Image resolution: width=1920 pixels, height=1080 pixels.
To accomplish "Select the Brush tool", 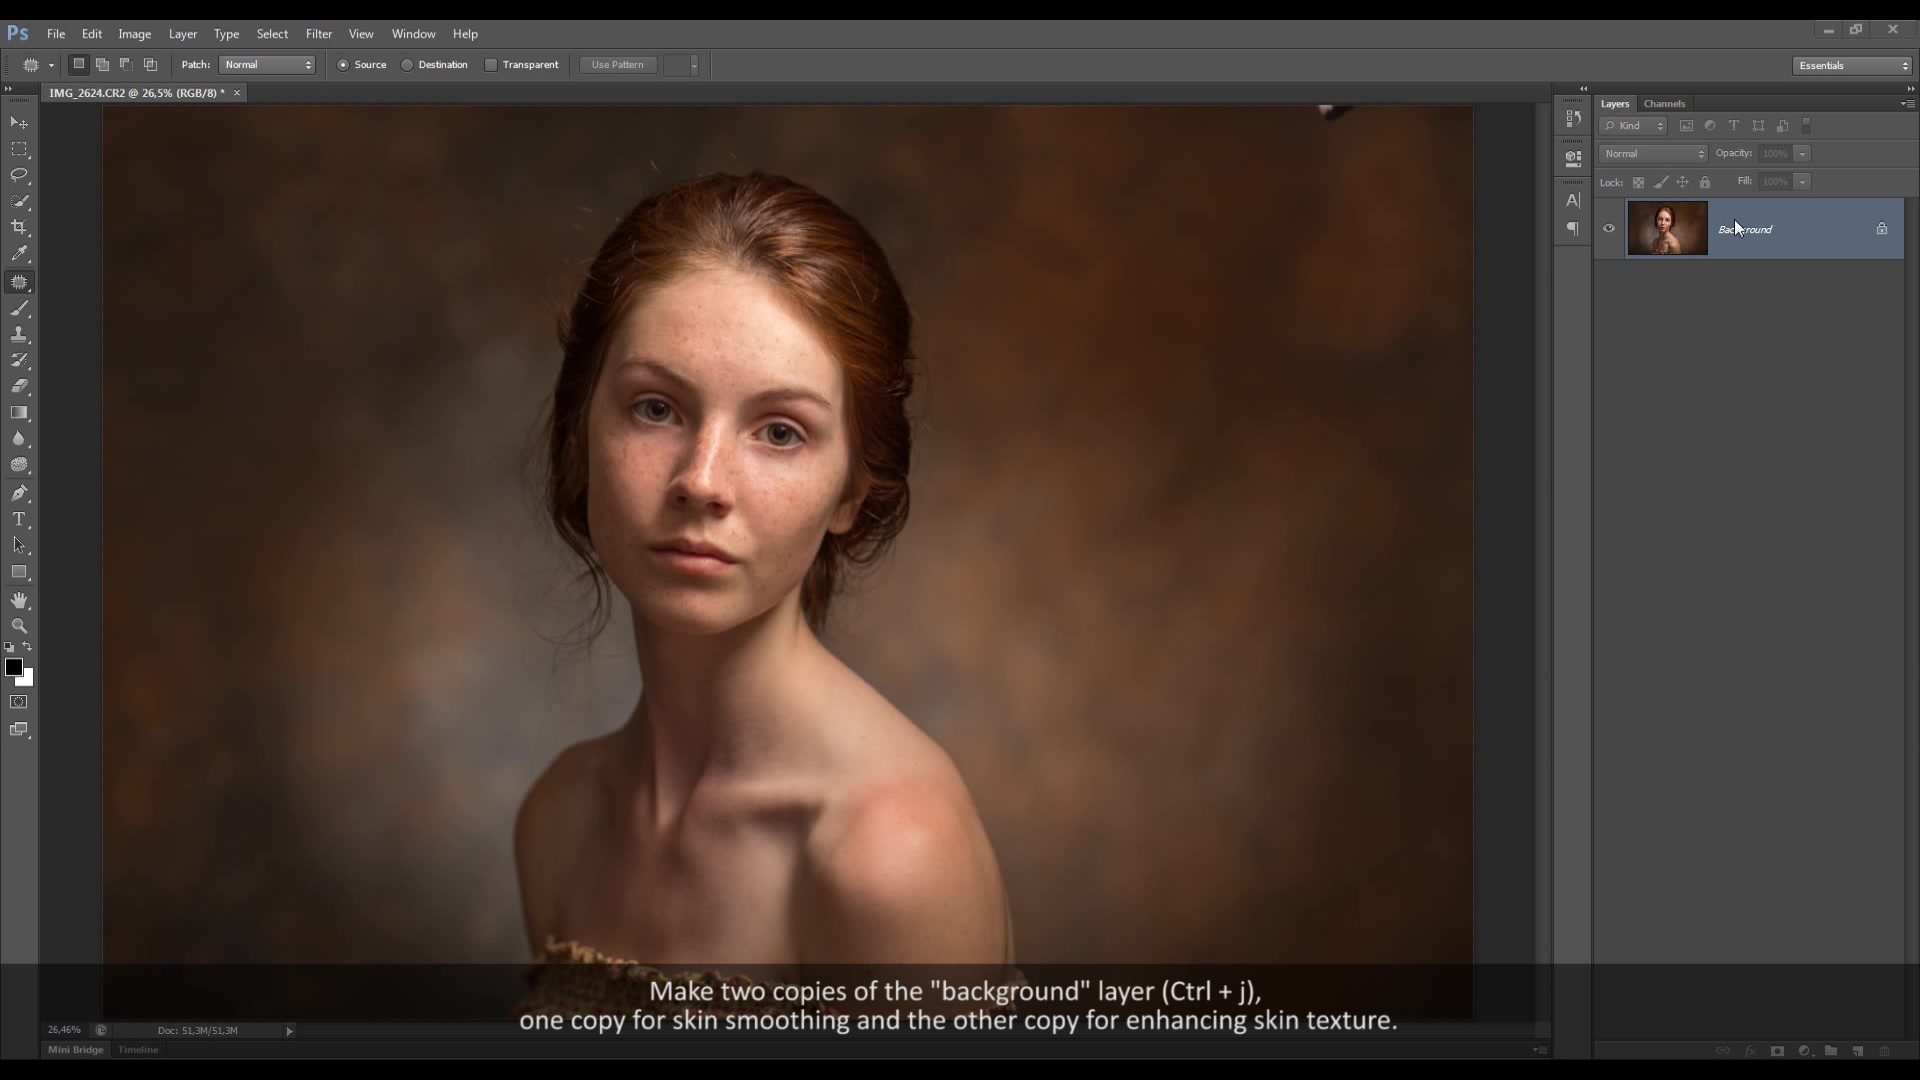I will [20, 307].
